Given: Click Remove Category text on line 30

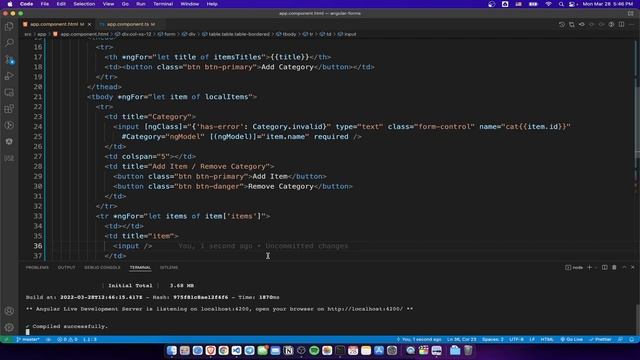Looking at the screenshot, I should click(x=281, y=187).
